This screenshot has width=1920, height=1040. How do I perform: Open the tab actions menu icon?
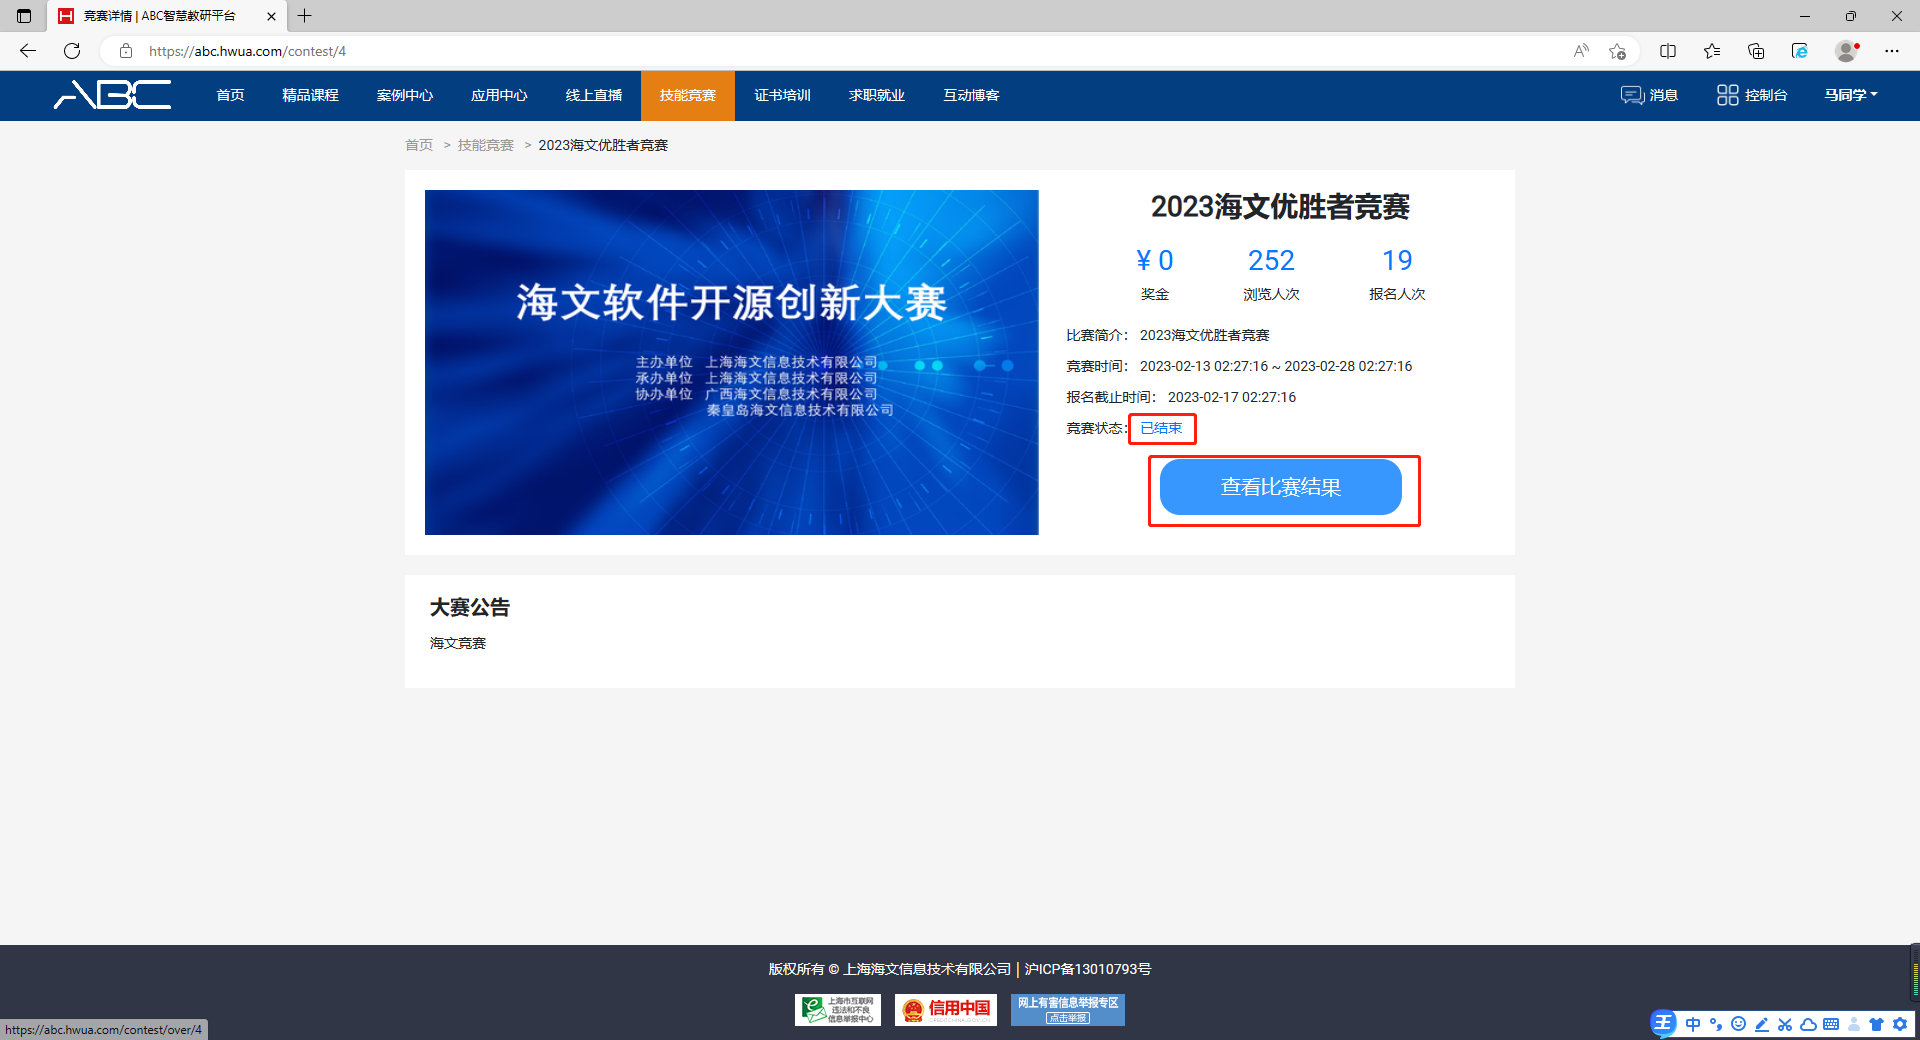pyautogui.click(x=24, y=16)
